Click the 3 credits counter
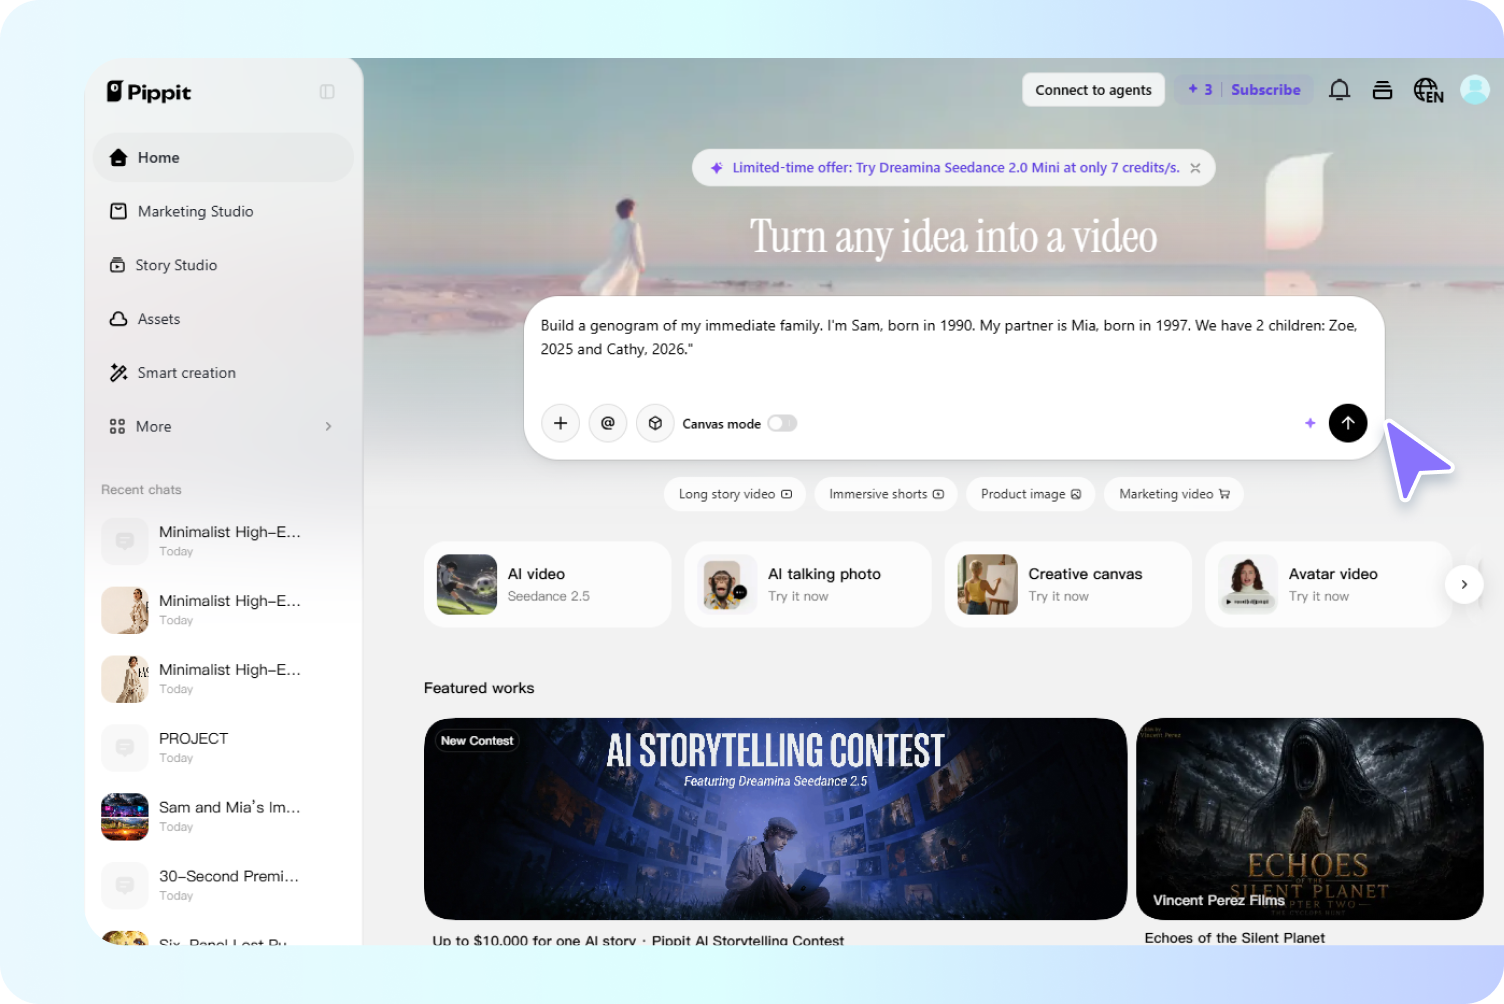 1200,90
